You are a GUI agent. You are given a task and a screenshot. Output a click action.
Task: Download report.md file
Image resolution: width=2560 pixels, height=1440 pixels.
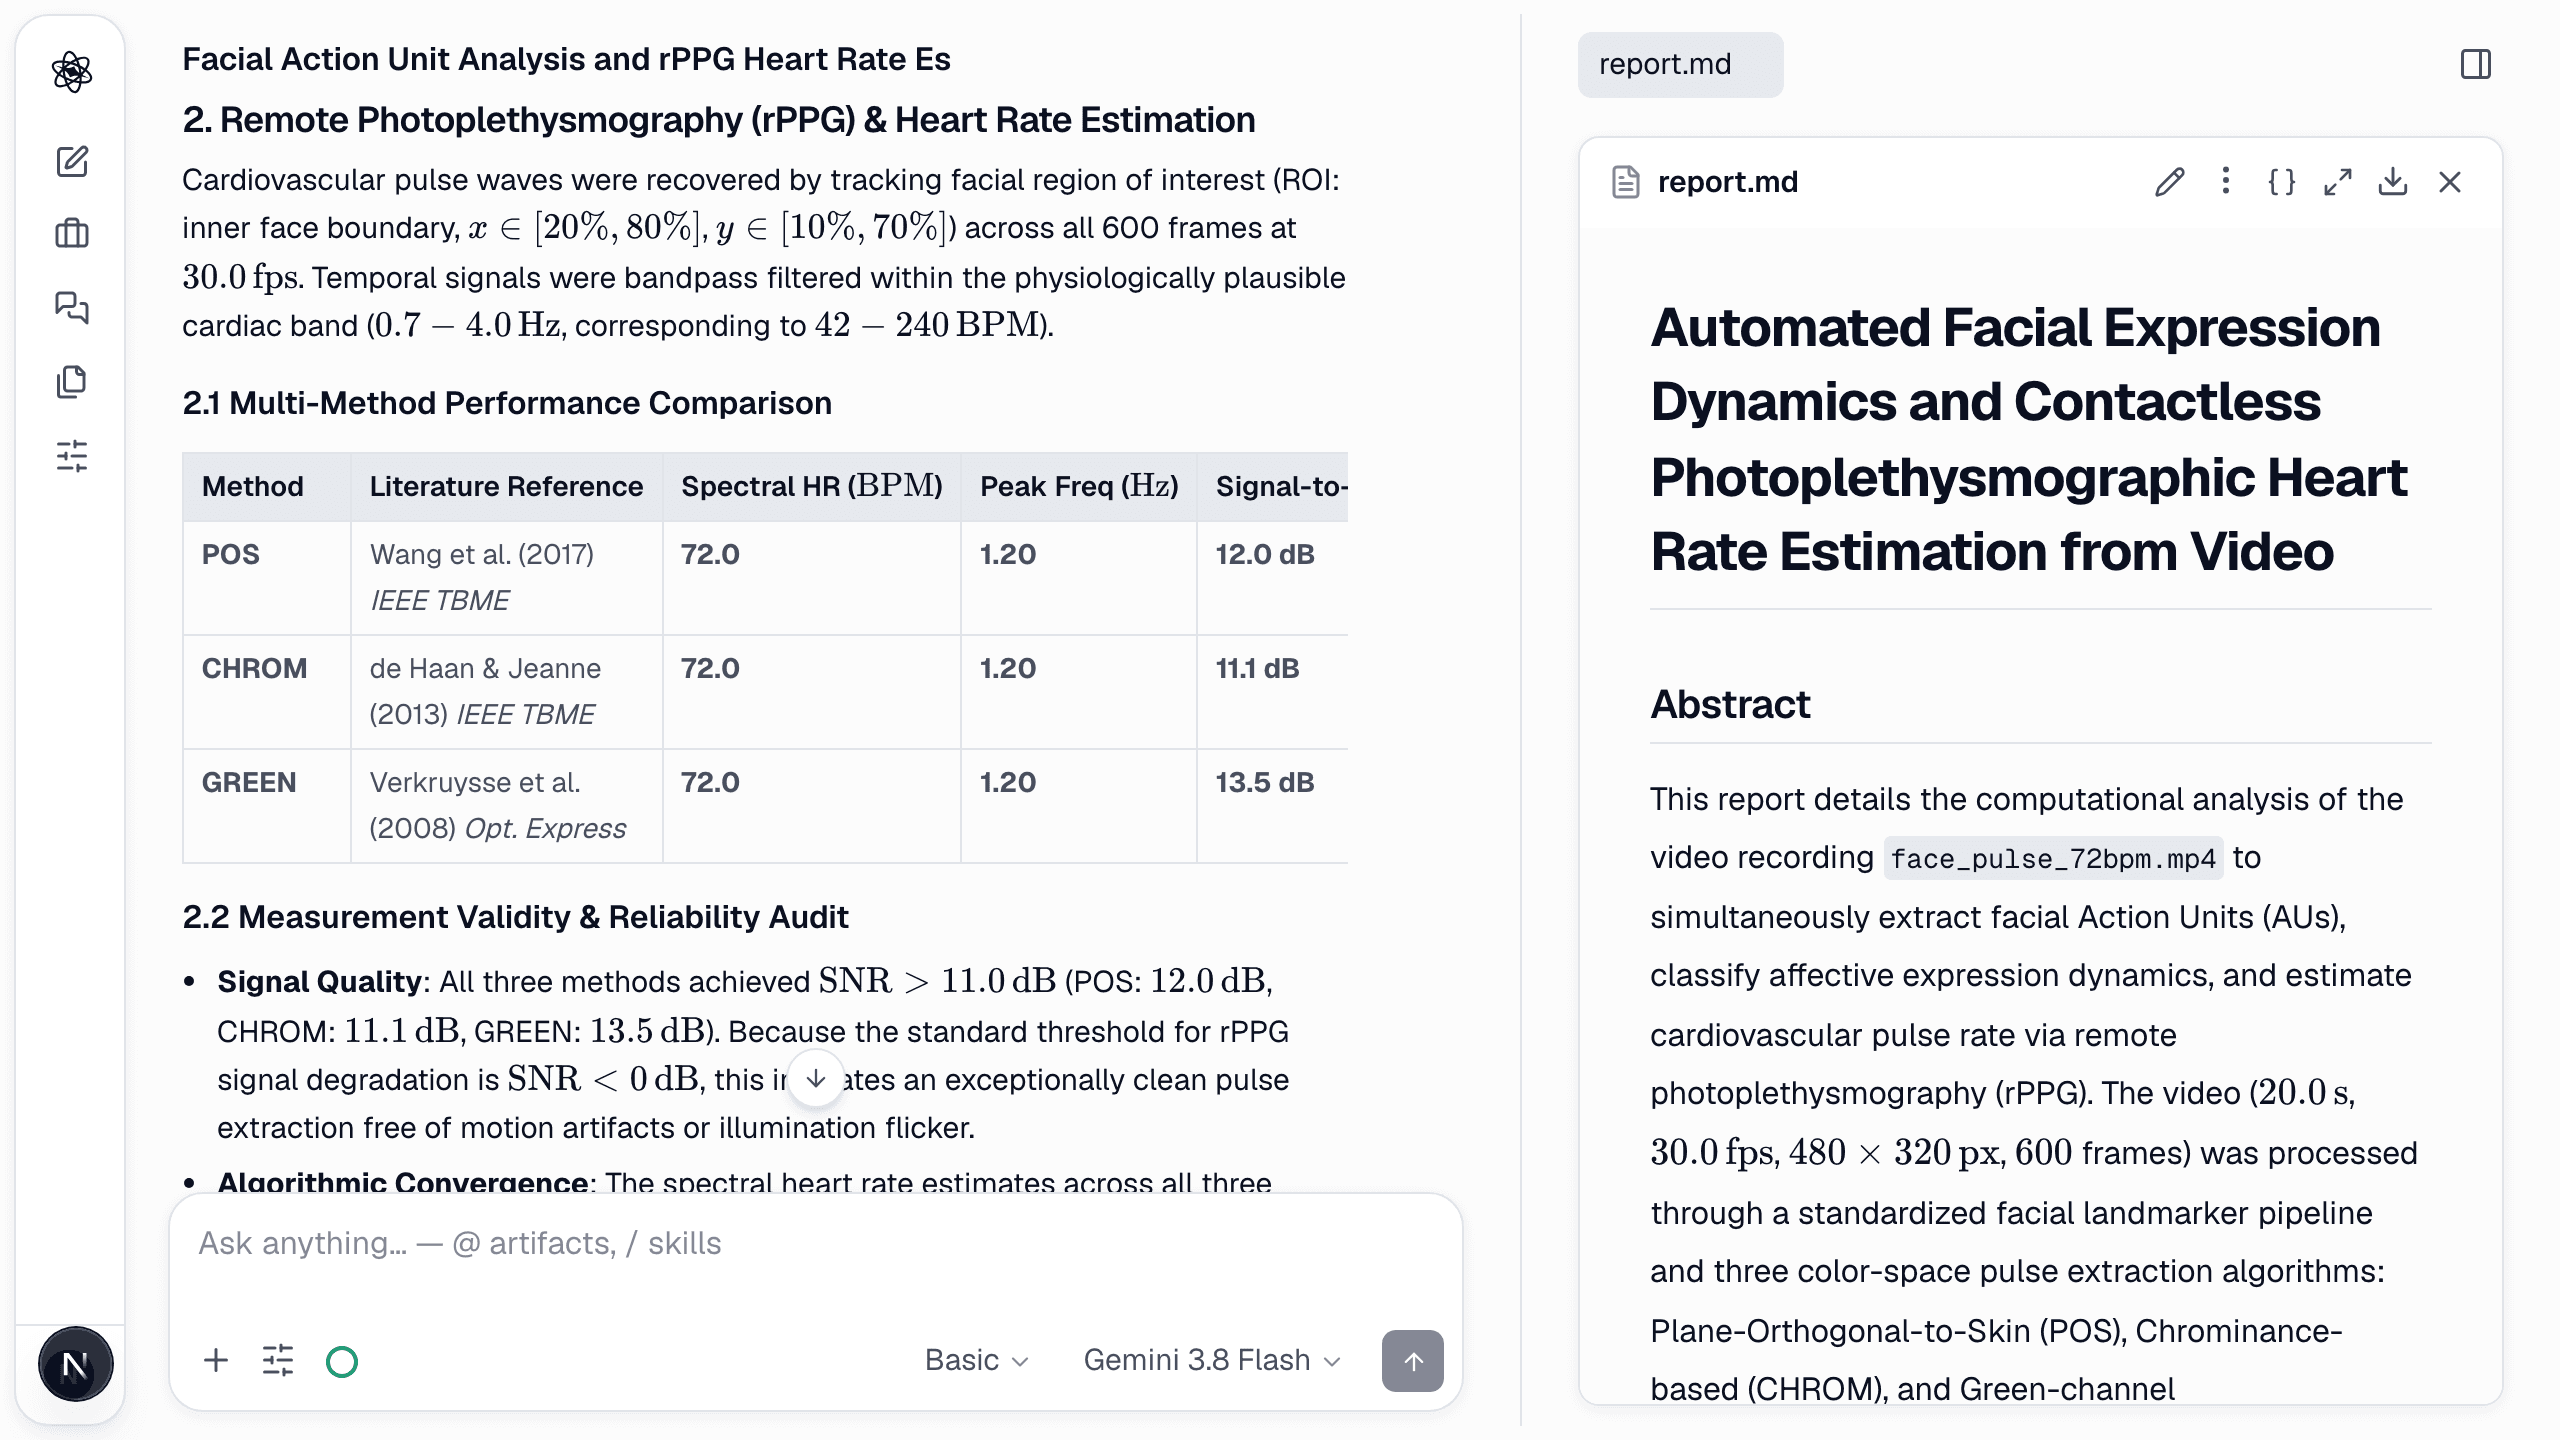click(x=2393, y=182)
